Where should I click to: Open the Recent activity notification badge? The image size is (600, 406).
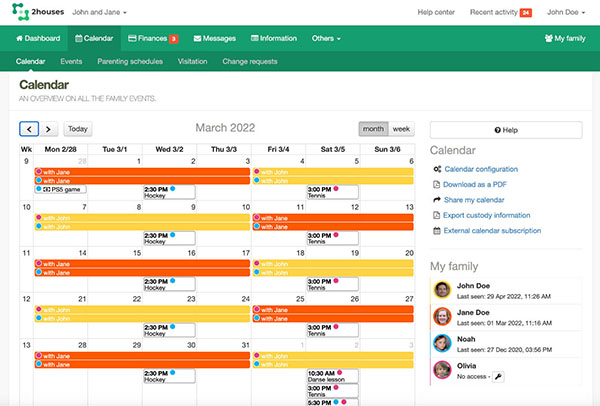[553, 12]
